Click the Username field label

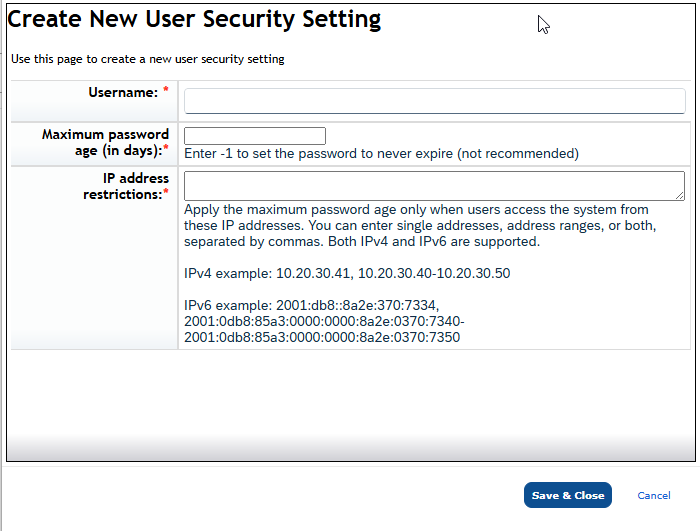click(123, 93)
